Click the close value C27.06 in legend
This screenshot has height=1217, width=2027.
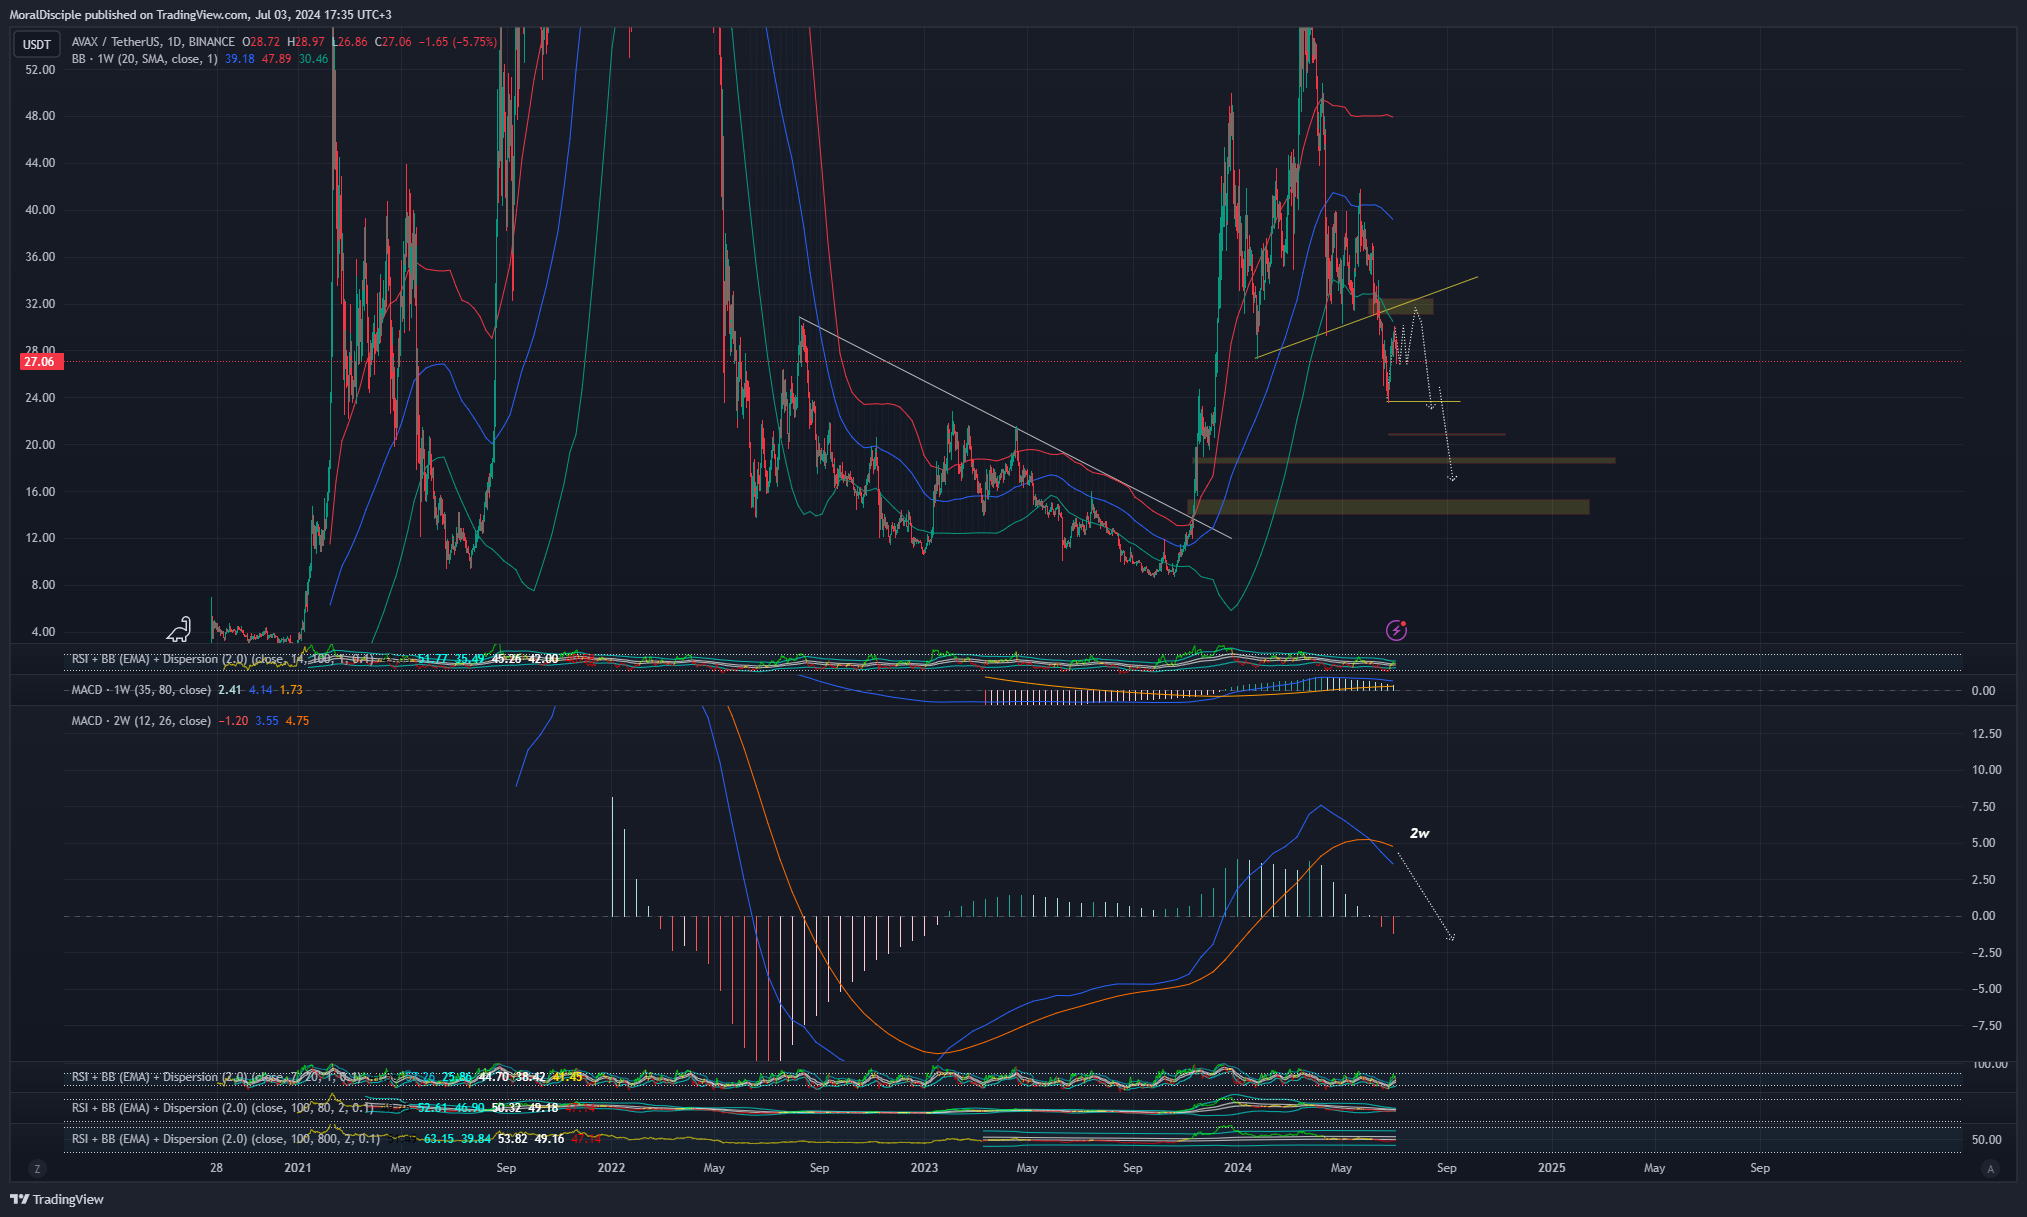coord(393,42)
